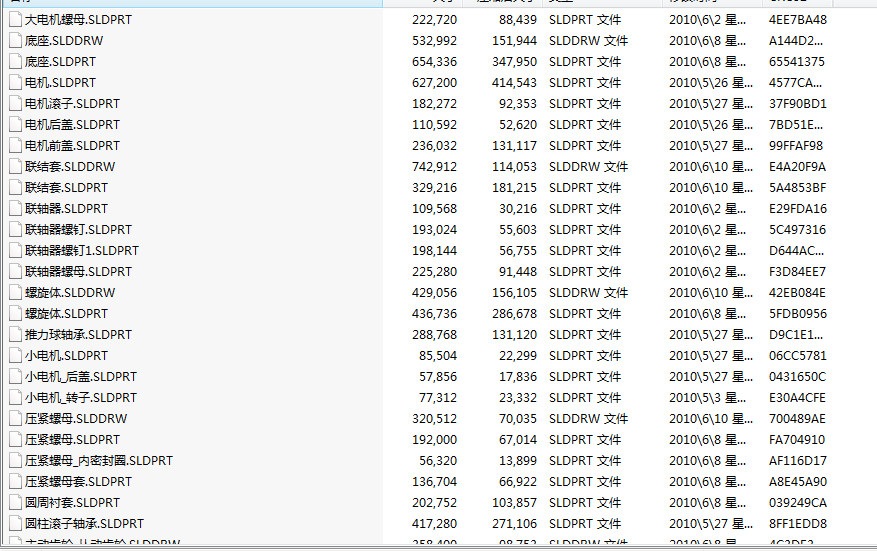Image resolution: width=877 pixels, height=551 pixels.
Task: Choose the file icon for 螺旋体.SLDDRW
Action: [16, 293]
